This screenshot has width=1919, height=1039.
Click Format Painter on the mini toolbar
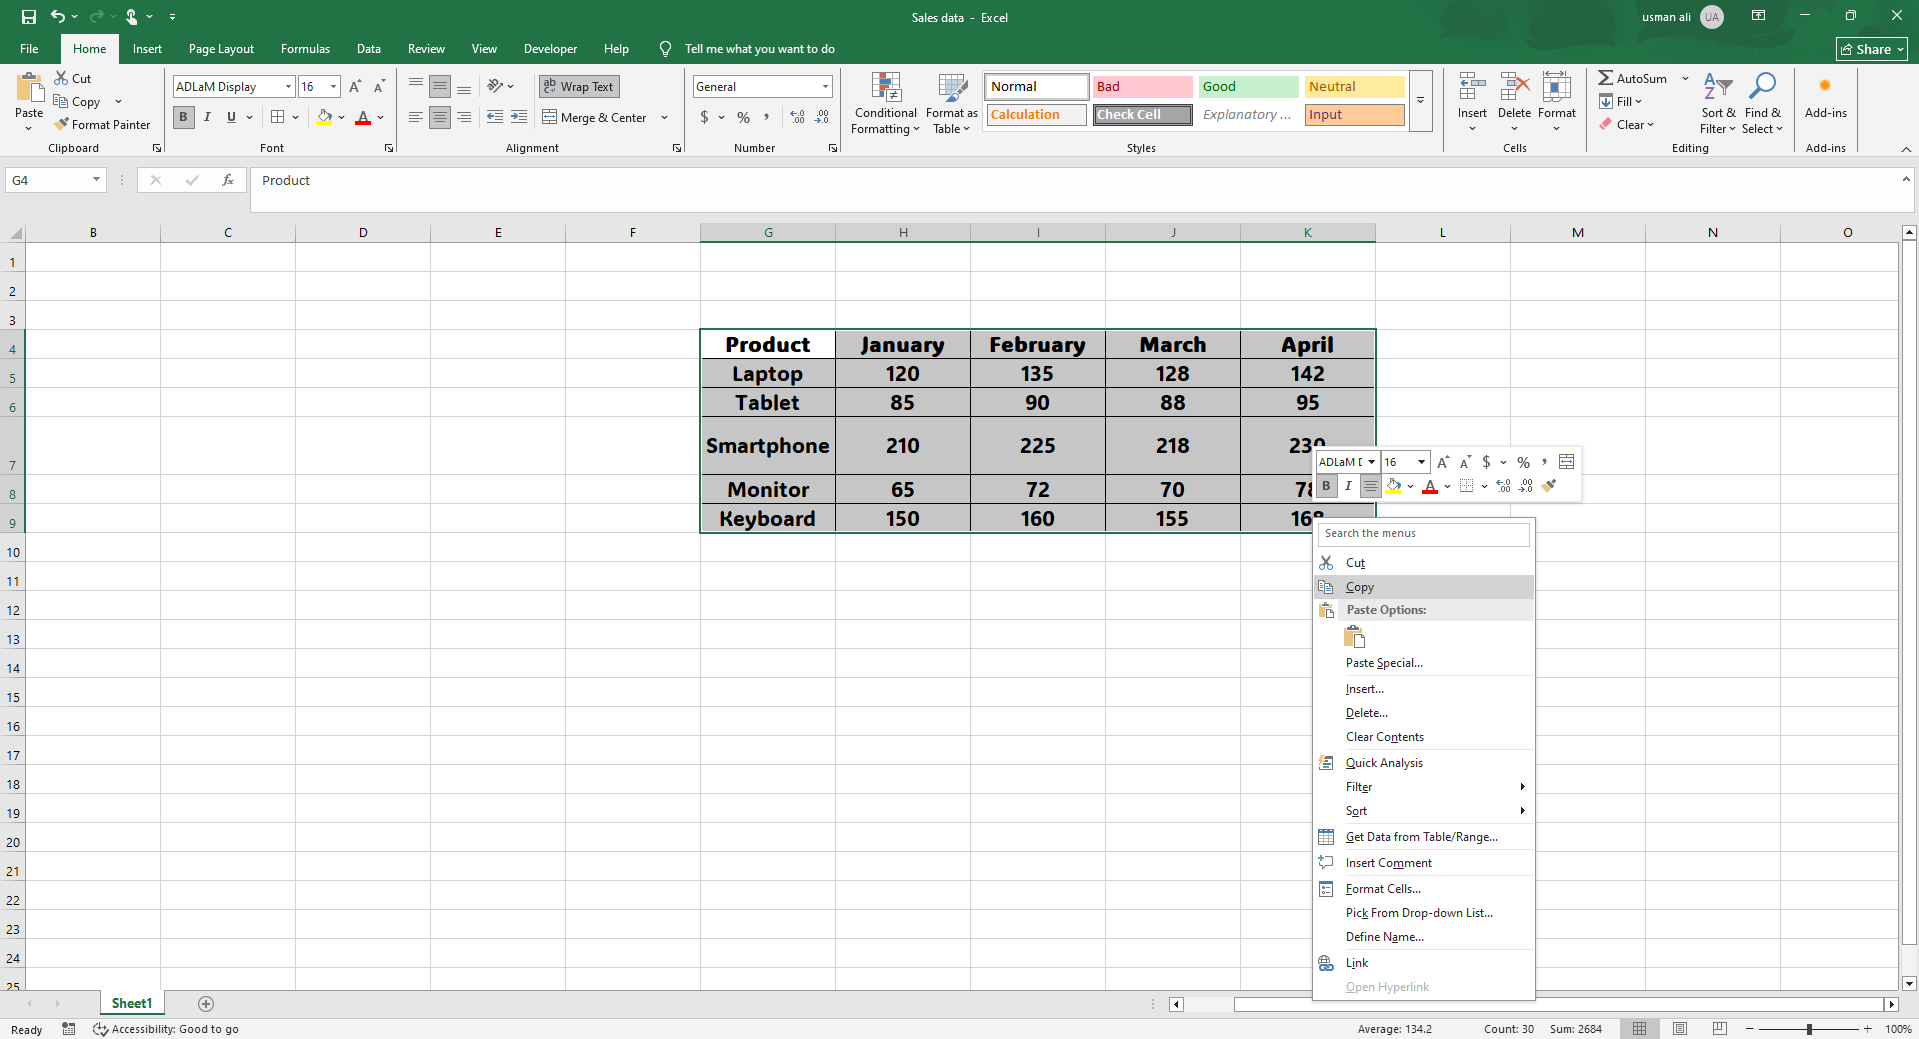pyautogui.click(x=1549, y=486)
